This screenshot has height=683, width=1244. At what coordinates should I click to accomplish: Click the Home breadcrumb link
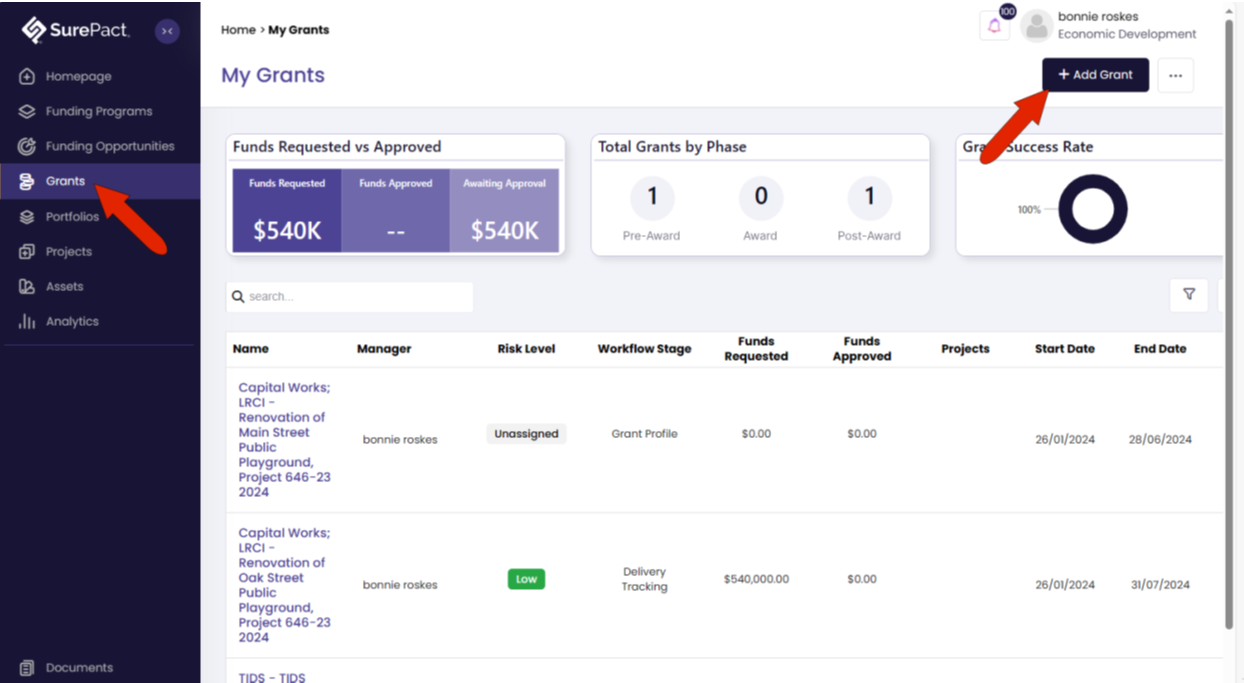coord(238,30)
